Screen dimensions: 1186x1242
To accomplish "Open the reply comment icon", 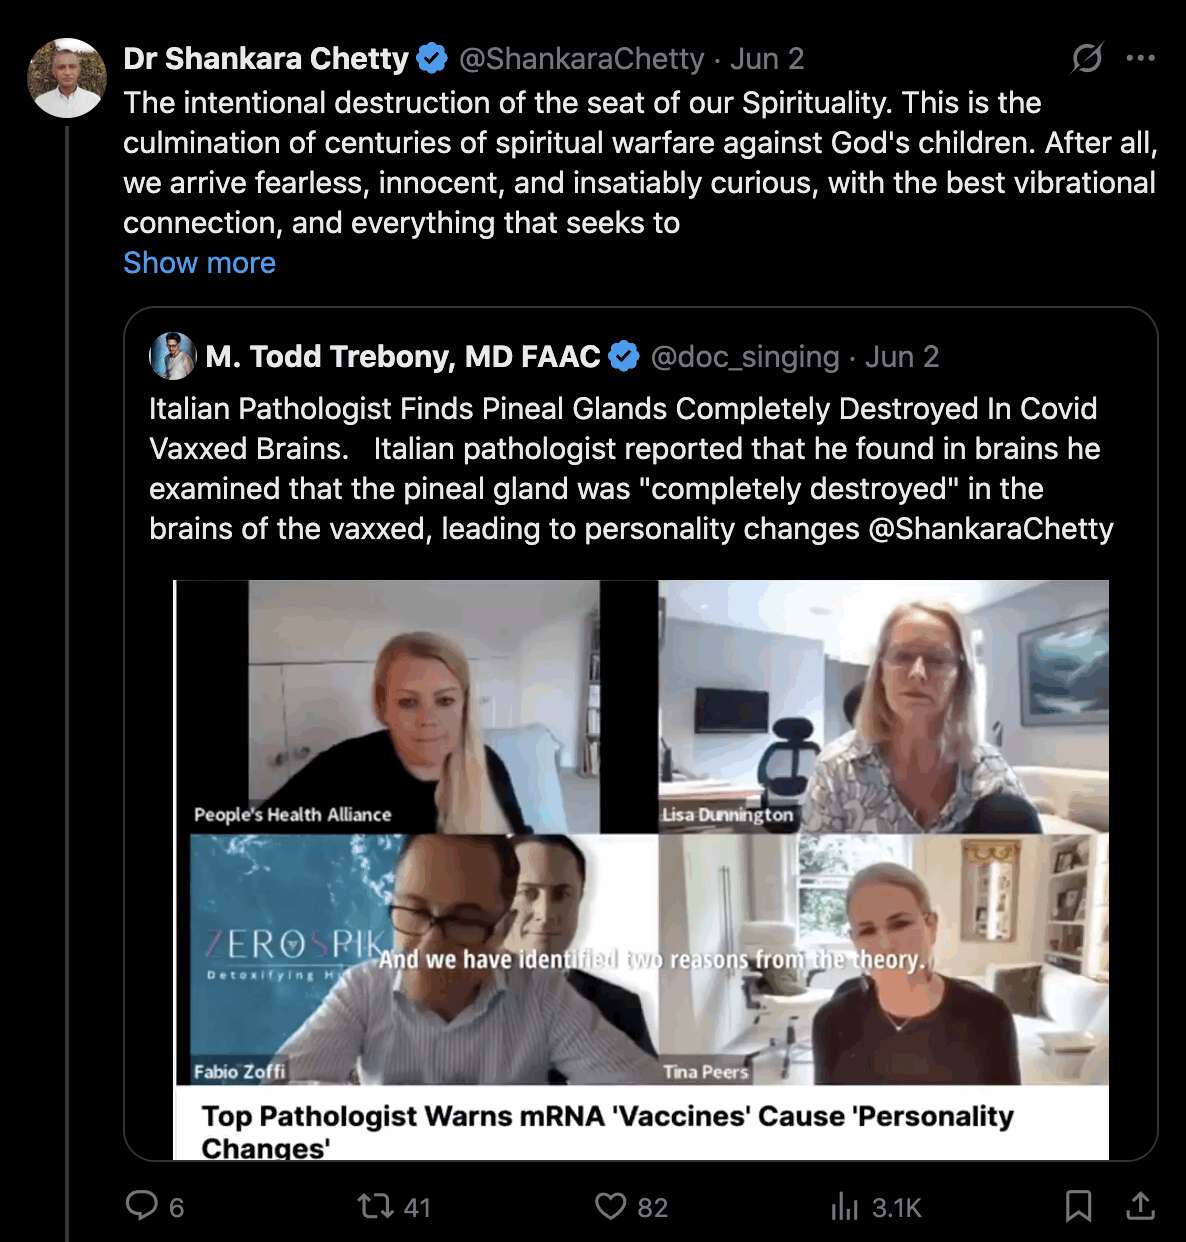I will click(141, 1205).
